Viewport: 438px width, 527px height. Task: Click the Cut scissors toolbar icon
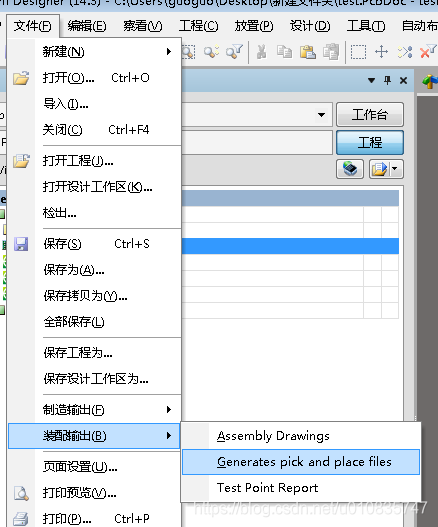262,52
